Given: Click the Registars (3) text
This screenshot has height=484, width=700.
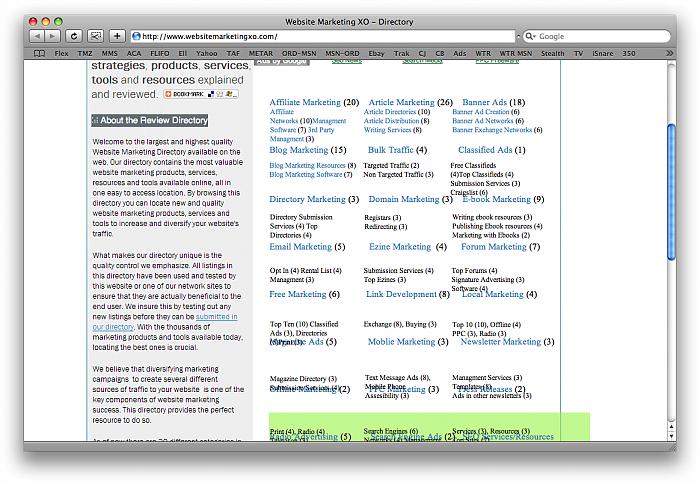Looking at the screenshot, I should (x=383, y=217).
